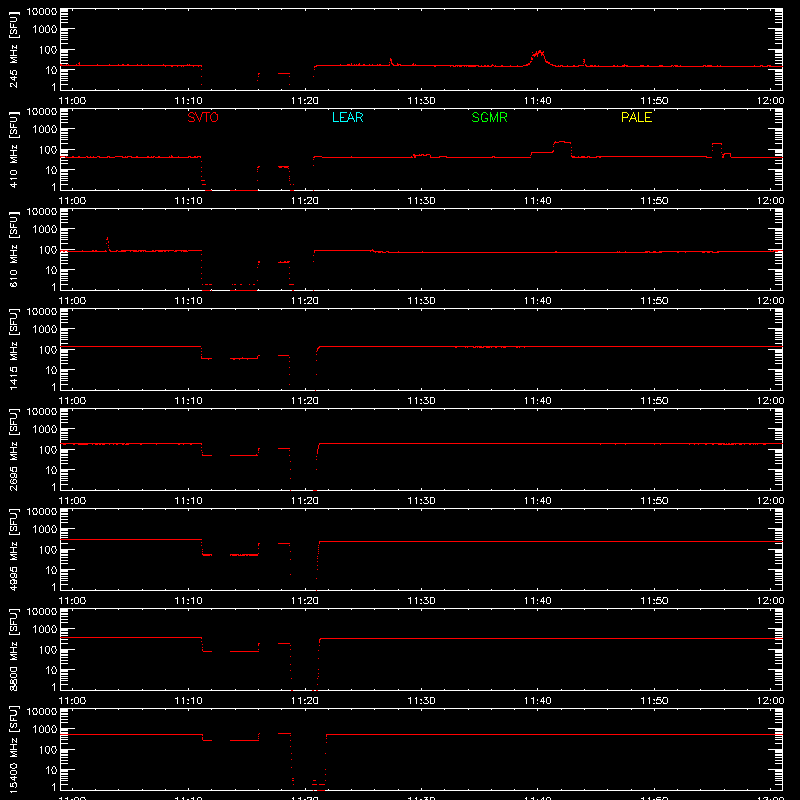
Task: Click the 10 y-axis value on 4995 MHz plot
Action: coord(51,570)
